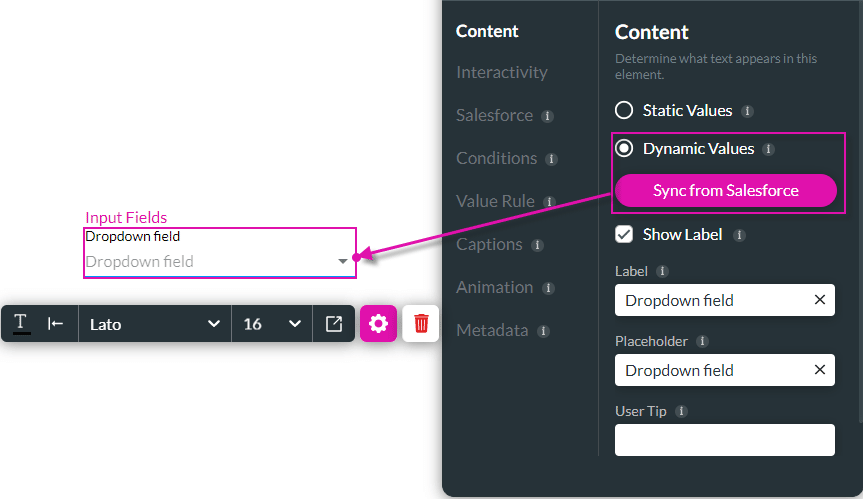Image resolution: width=863 pixels, height=499 pixels.
Task: Click the Sync from Salesforce button
Action: click(x=725, y=190)
